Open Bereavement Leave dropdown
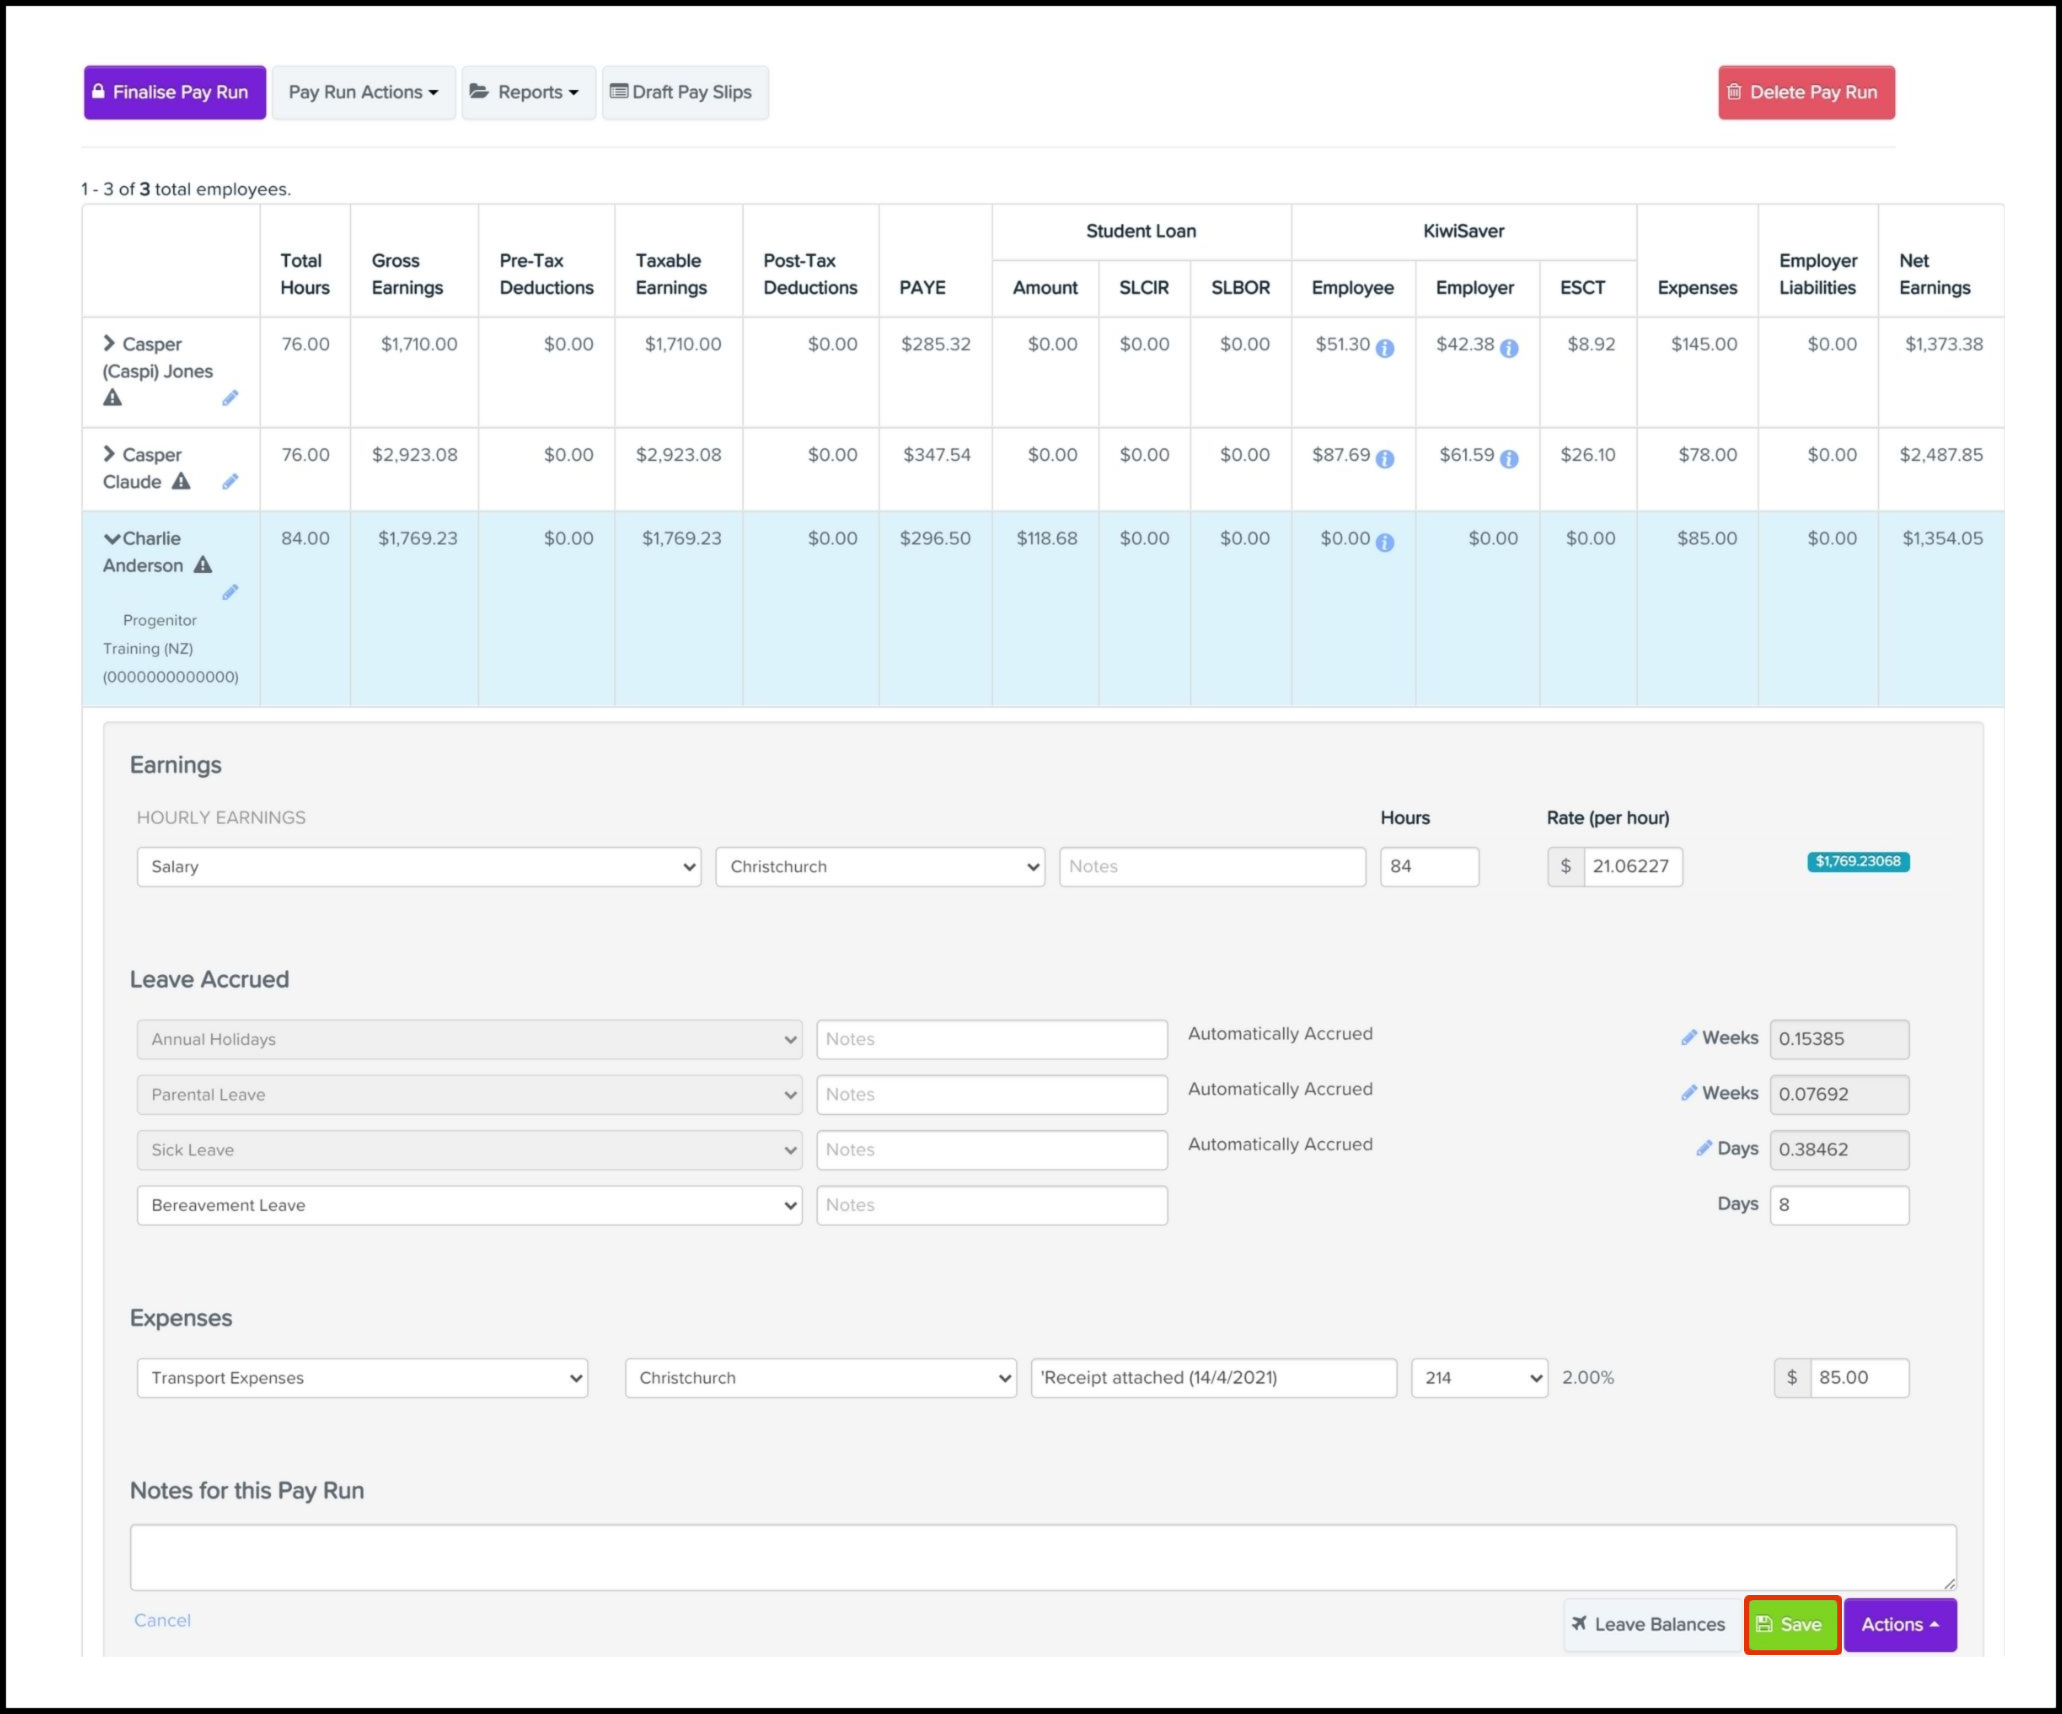 (x=469, y=1205)
